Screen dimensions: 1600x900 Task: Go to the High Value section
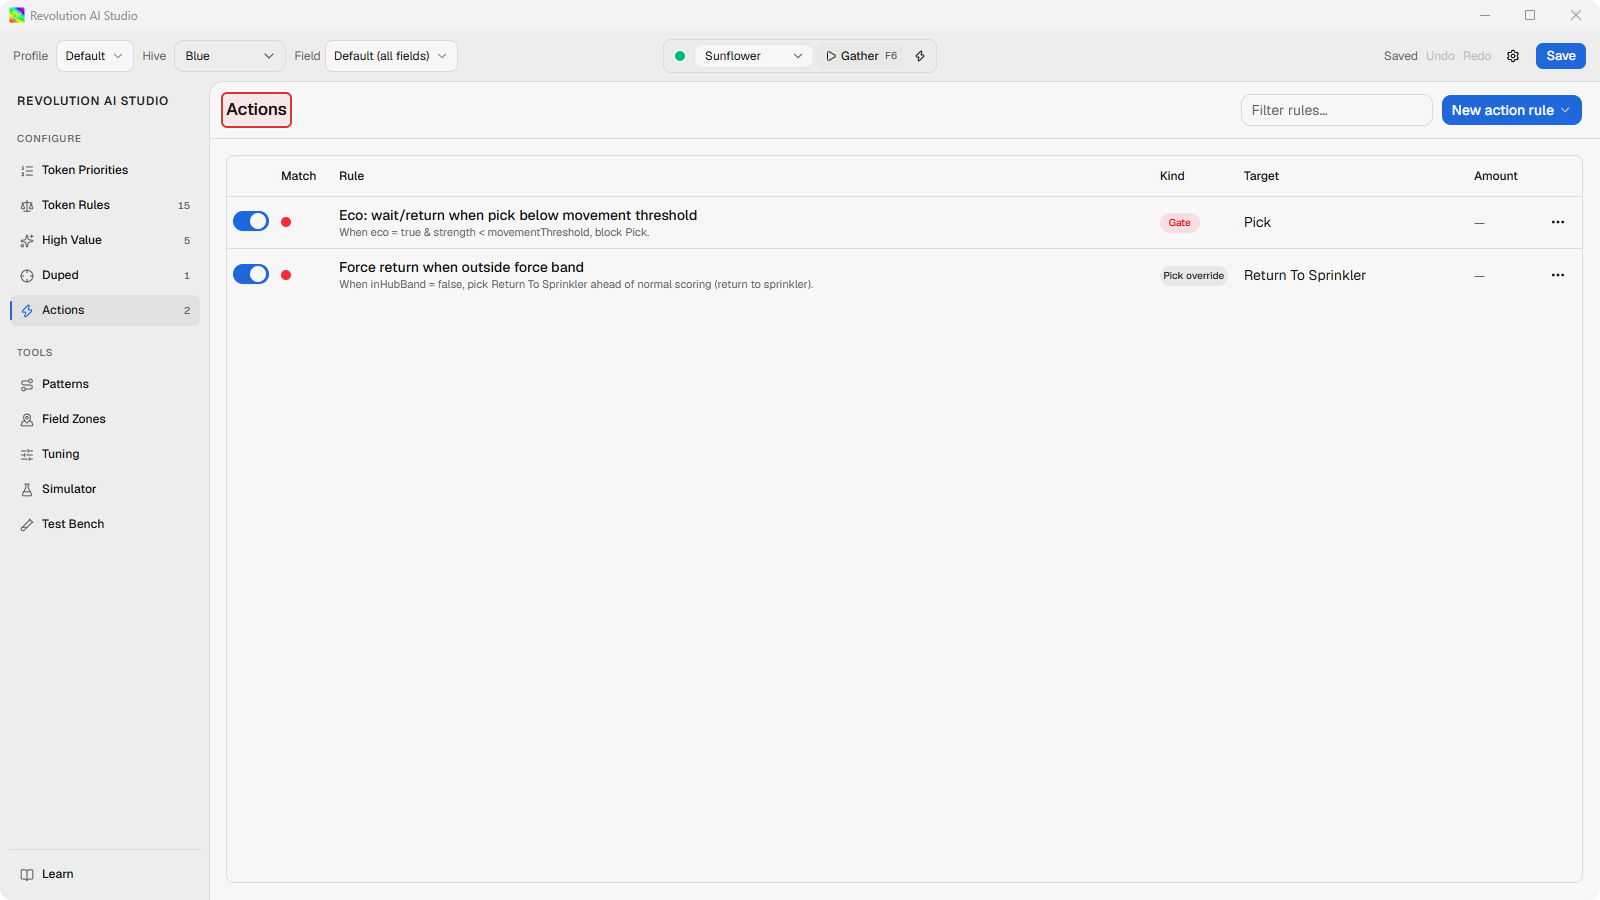[105, 240]
